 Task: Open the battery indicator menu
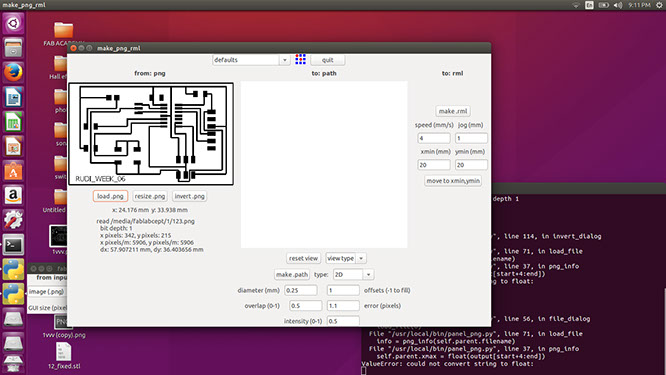[x=603, y=5]
